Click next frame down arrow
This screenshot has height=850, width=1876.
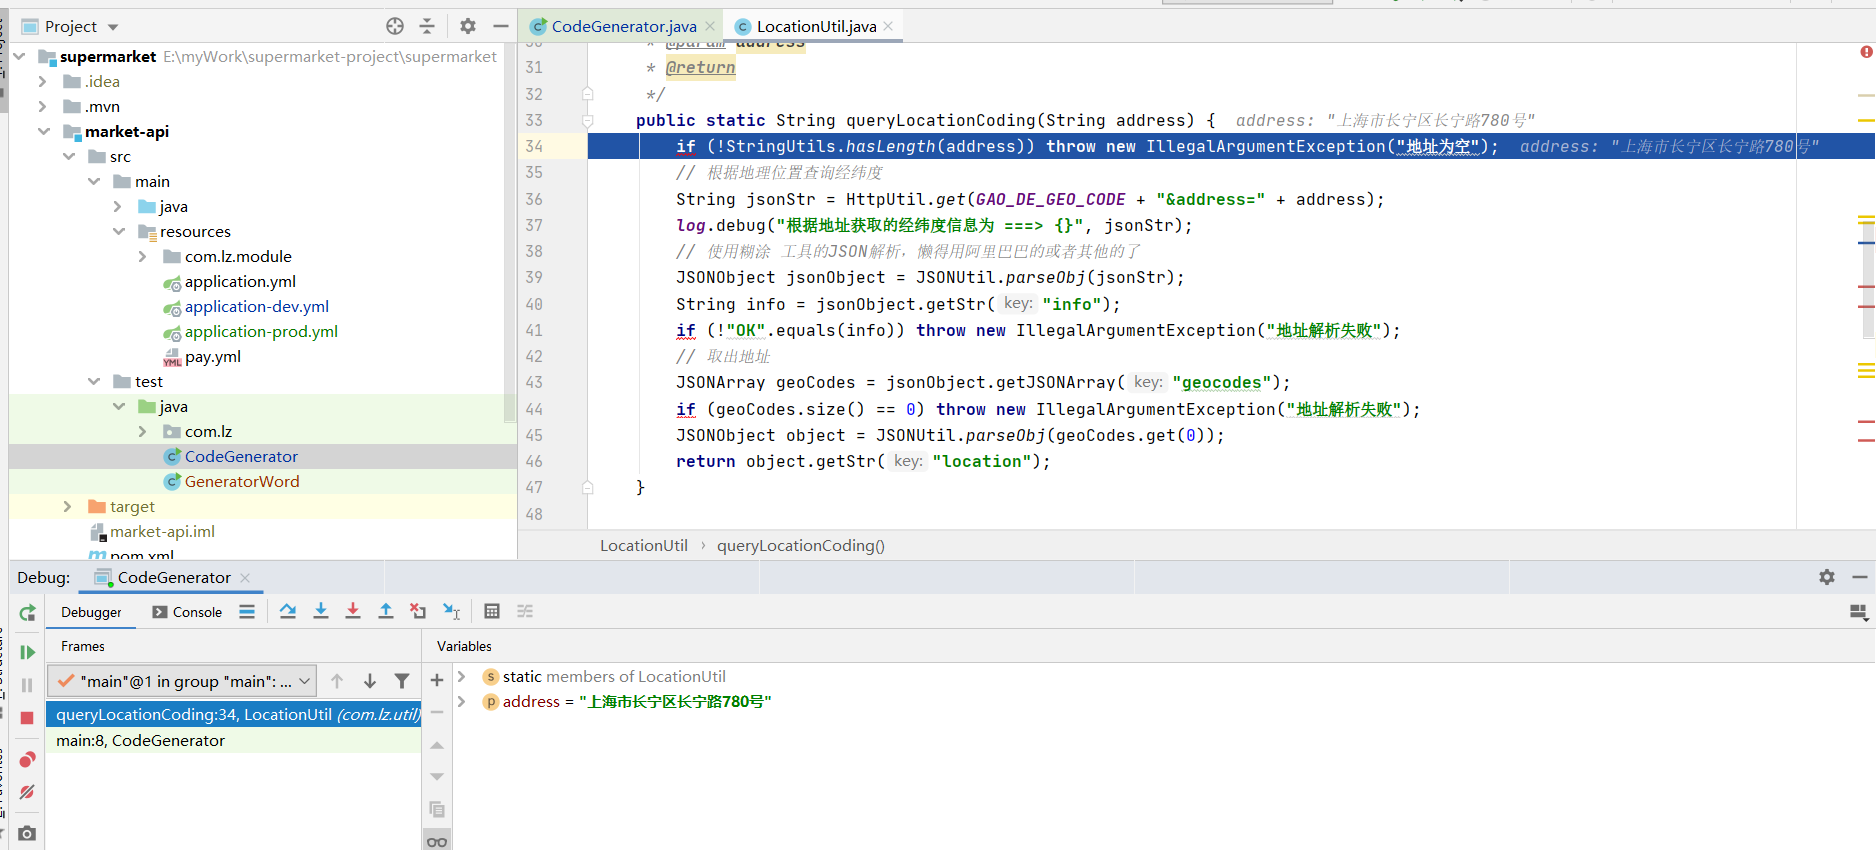click(370, 681)
